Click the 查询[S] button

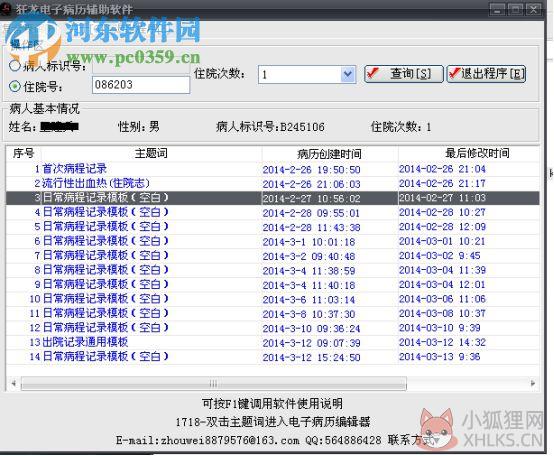tap(403, 74)
